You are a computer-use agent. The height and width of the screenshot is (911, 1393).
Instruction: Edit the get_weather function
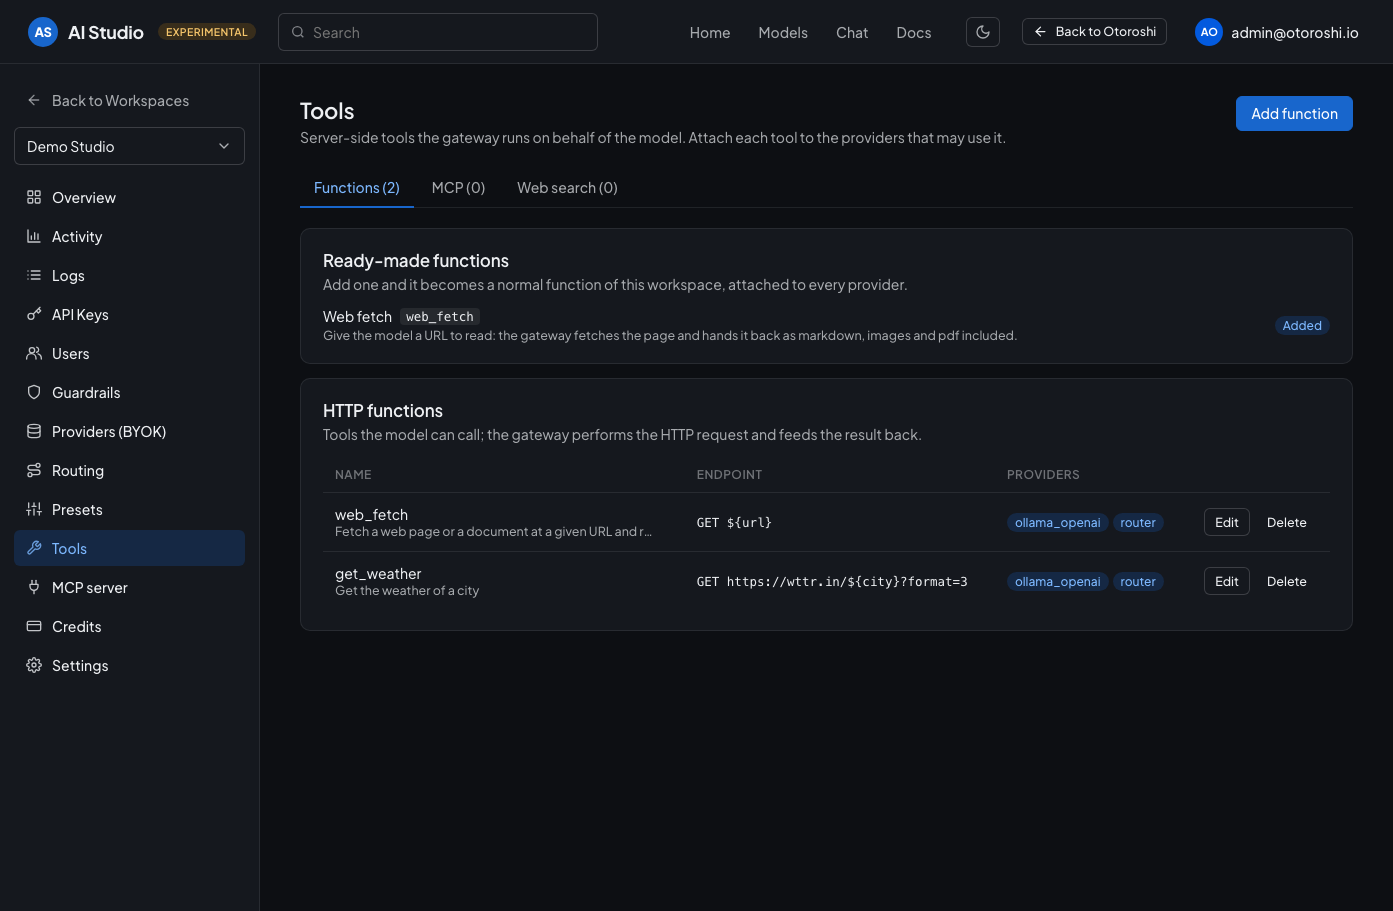click(x=1227, y=581)
